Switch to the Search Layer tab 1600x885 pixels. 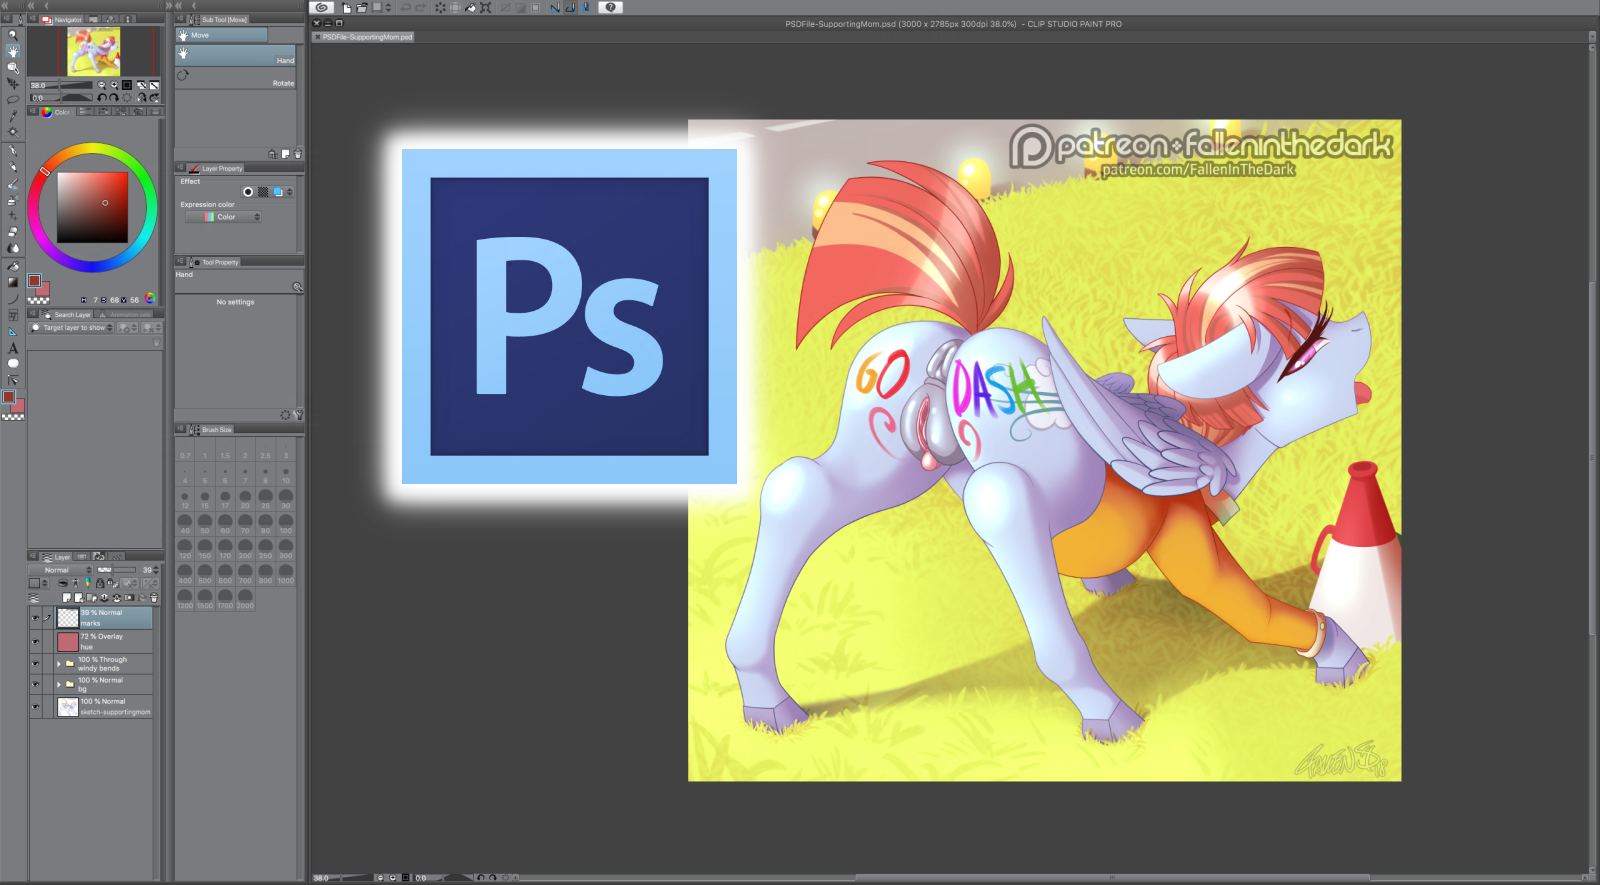pos(67,315)
